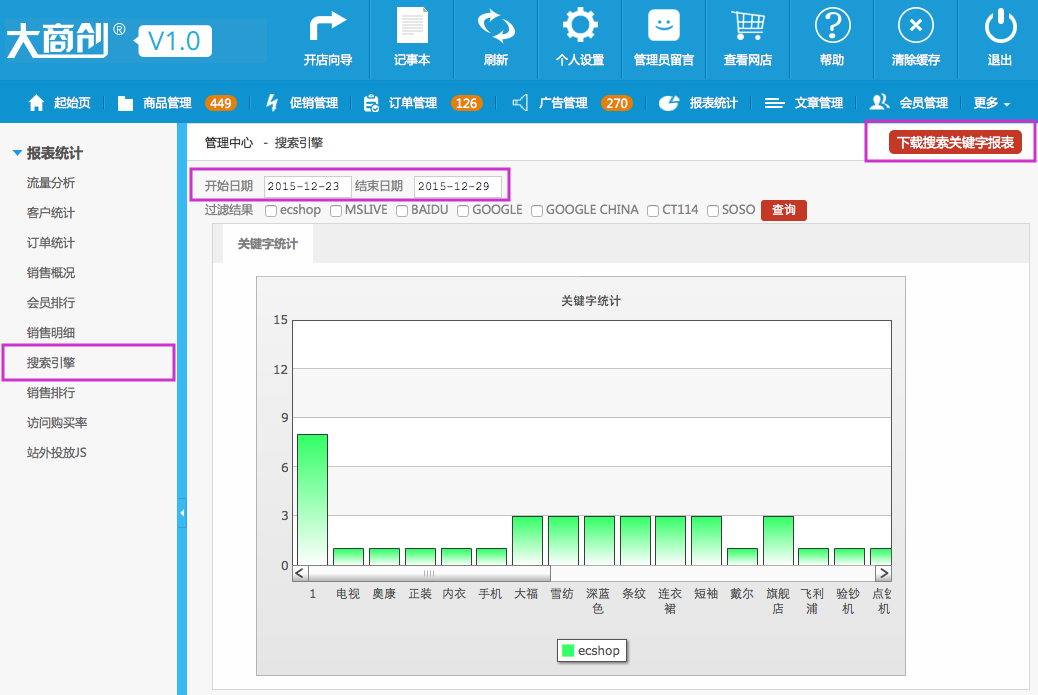Click the 449 badge on 商品管理
This screenshot has height=695, width=1038.
click(x=220, y=103)
